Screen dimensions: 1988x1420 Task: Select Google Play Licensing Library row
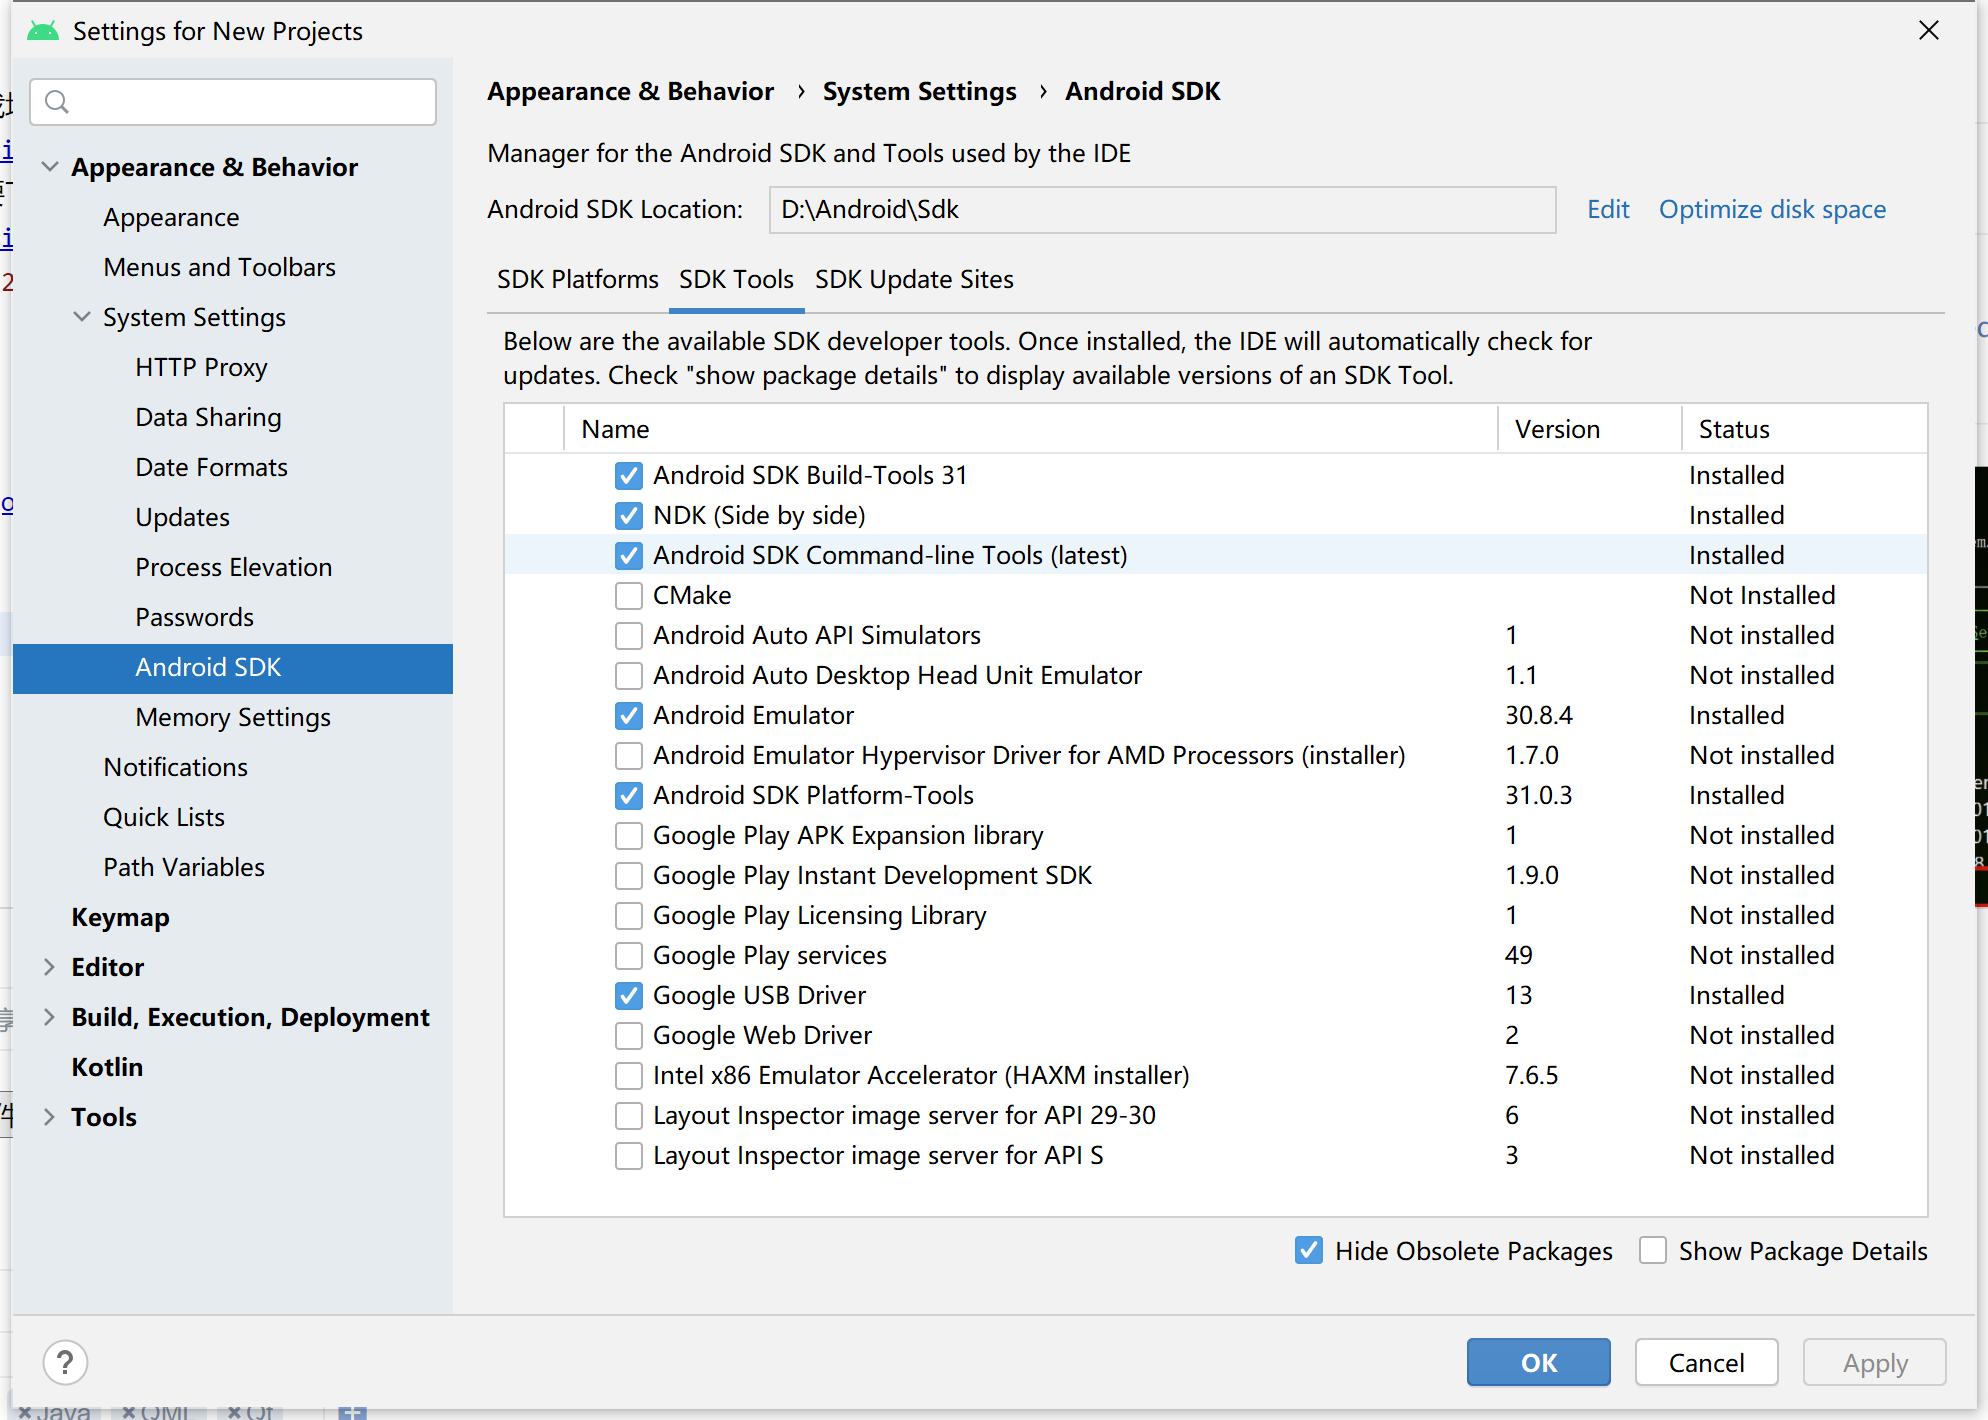point(1216,915)
